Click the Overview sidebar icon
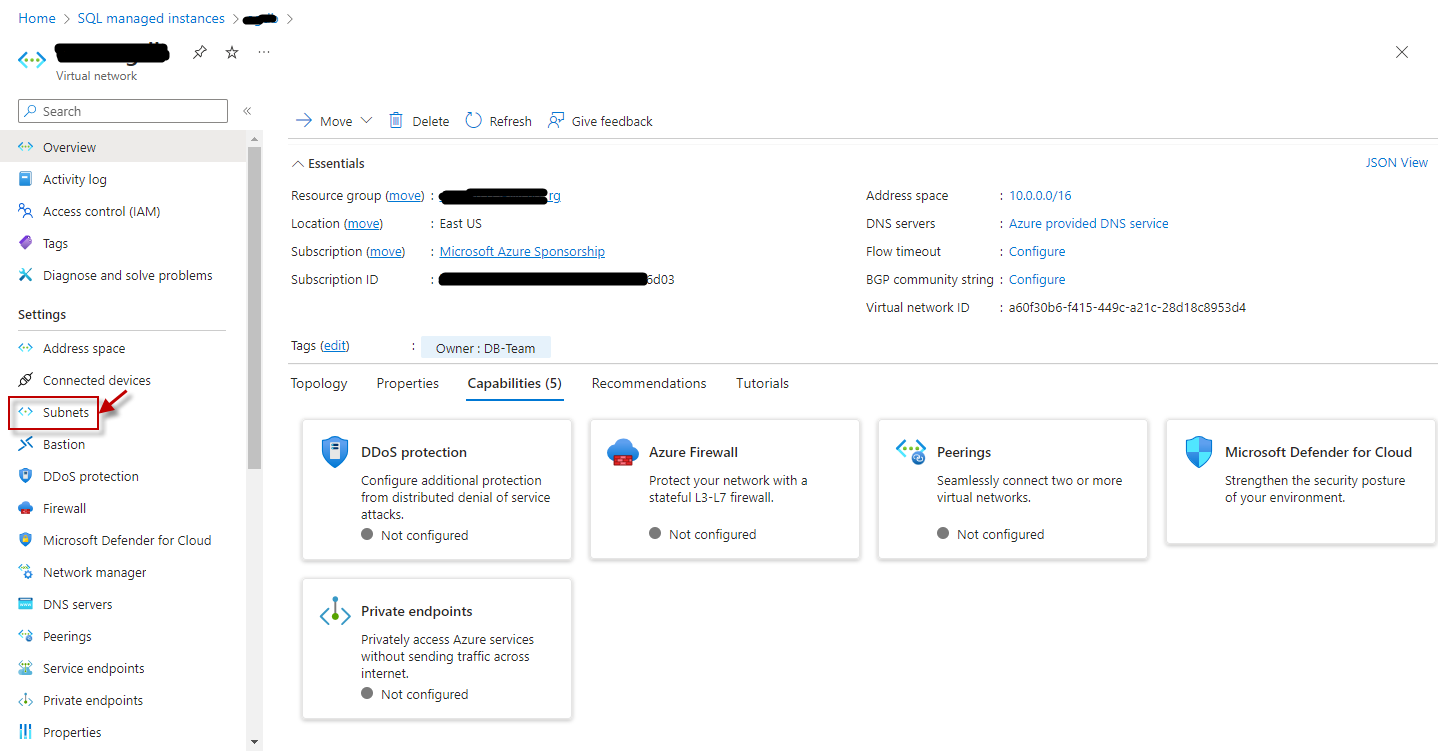 (x=26, y=147)
